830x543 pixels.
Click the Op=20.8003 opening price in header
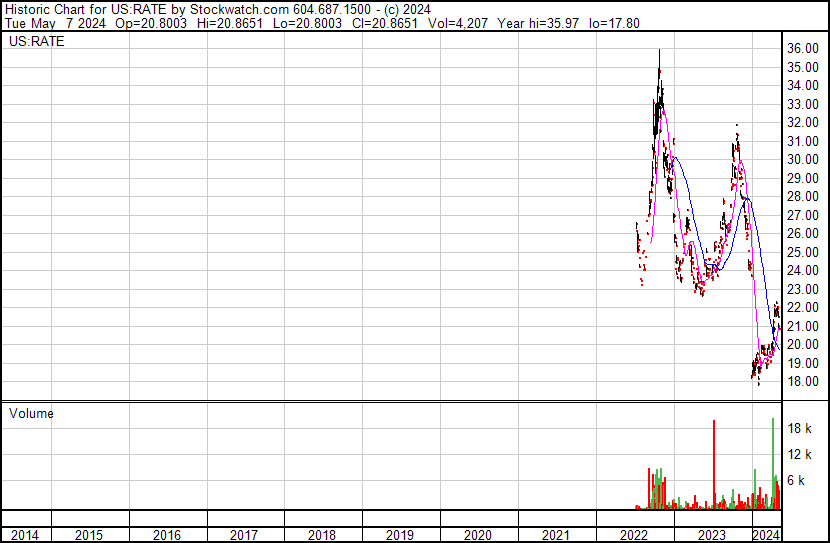pos(151,23)
